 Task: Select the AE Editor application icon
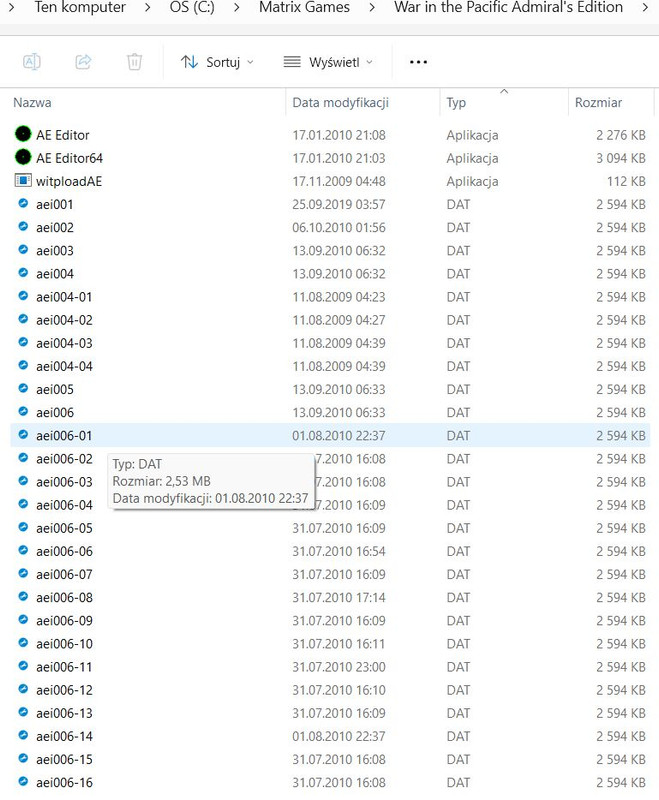click(23, 134)
